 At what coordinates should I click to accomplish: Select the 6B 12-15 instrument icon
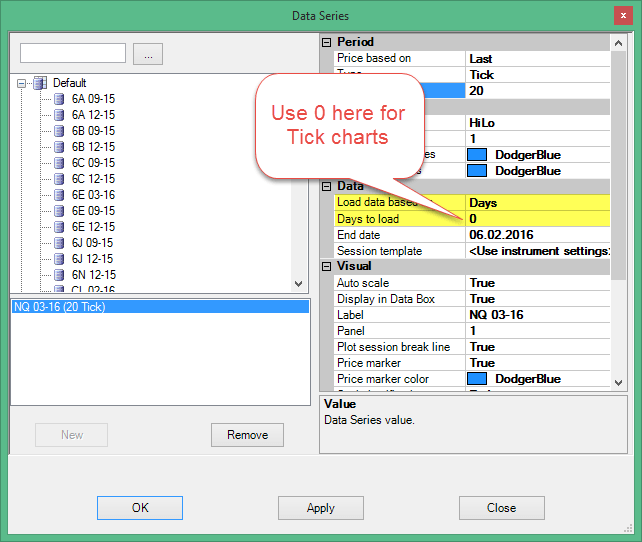(59, 147)
